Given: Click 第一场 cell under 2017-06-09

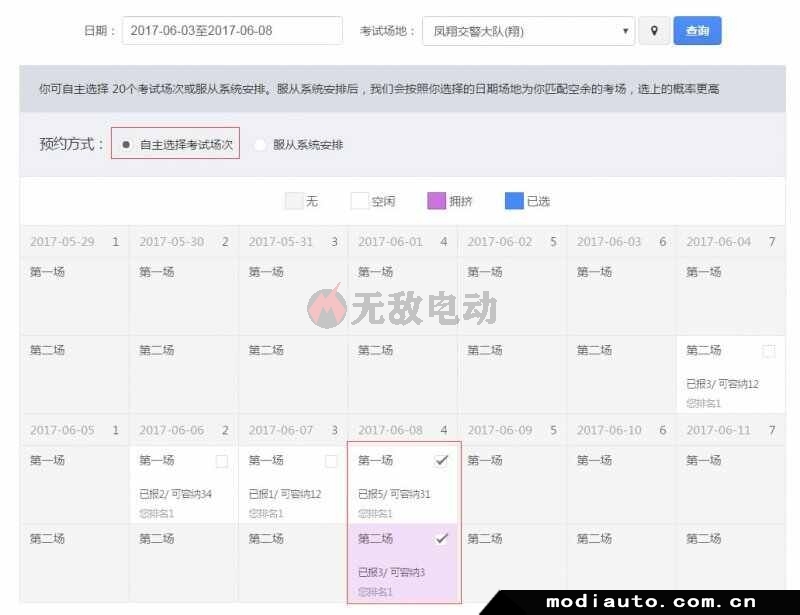Looking at the screenshot, I should [x=512, y=484].
